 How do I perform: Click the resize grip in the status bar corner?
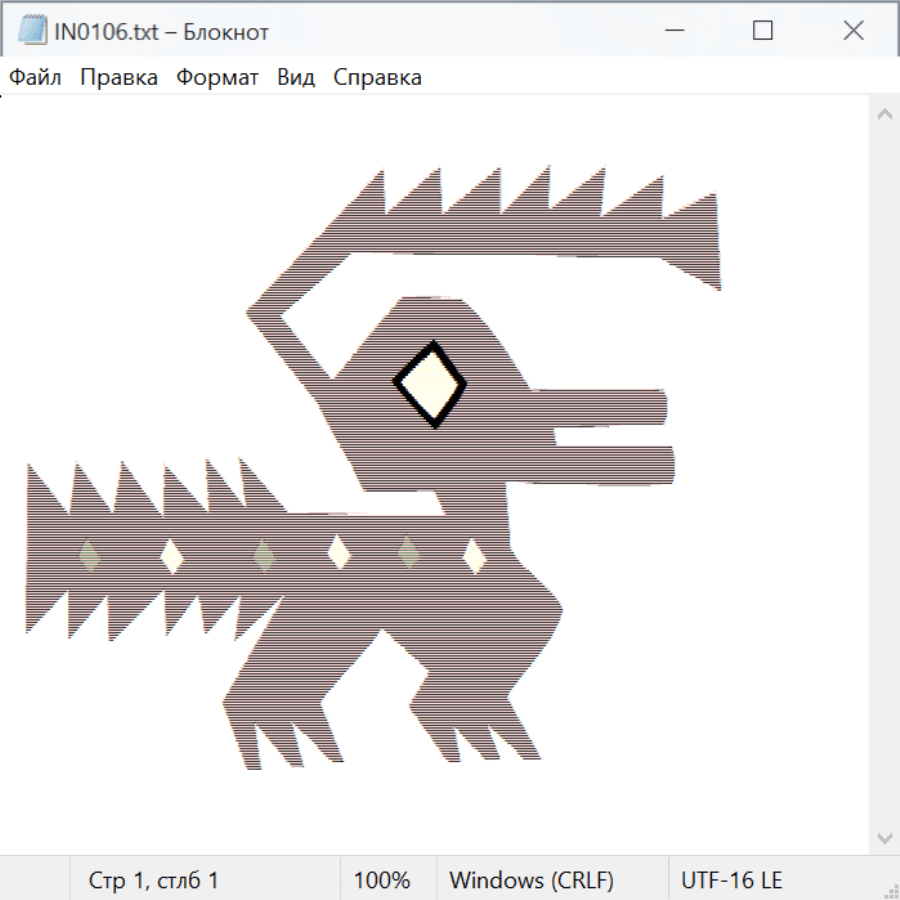pyautogui.click(x=890, y=890)
